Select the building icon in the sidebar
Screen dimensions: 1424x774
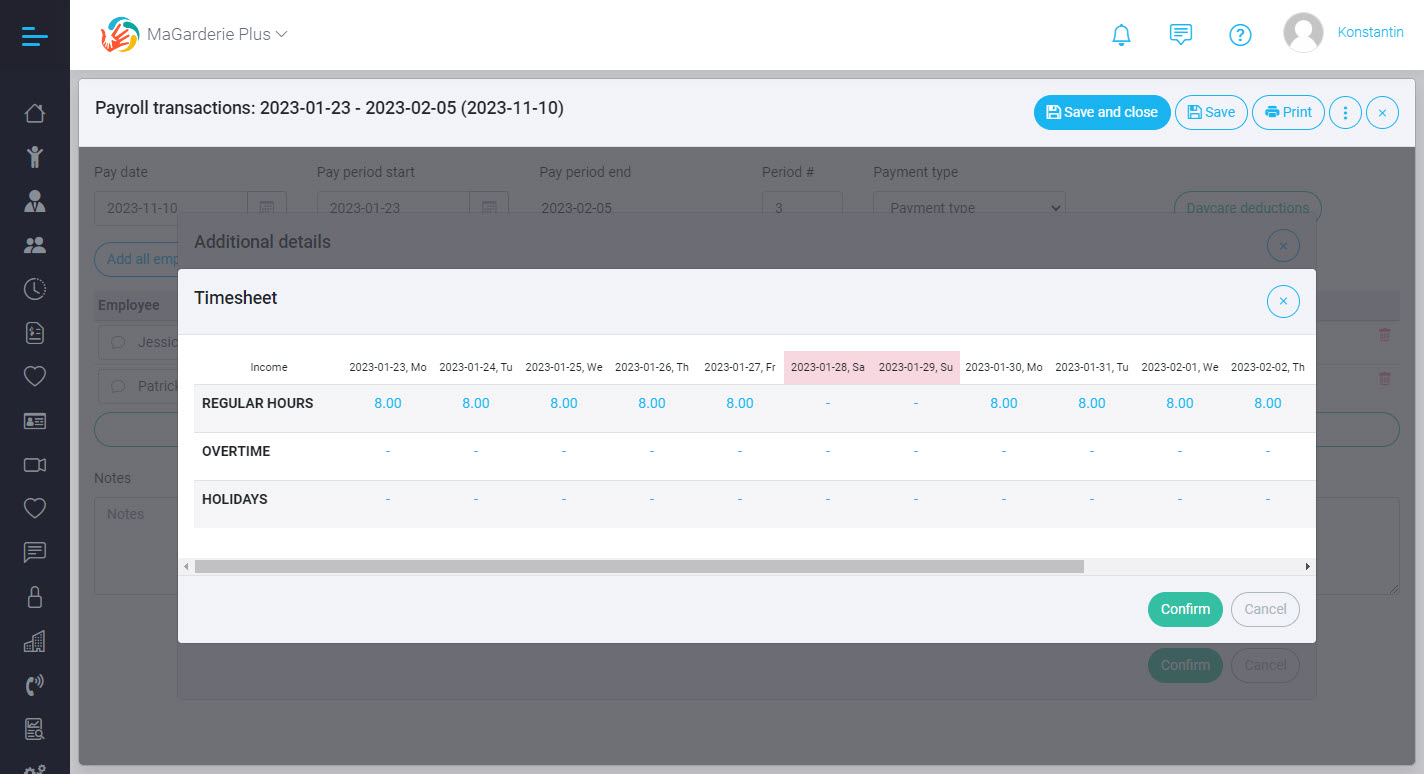click(34, 640)
